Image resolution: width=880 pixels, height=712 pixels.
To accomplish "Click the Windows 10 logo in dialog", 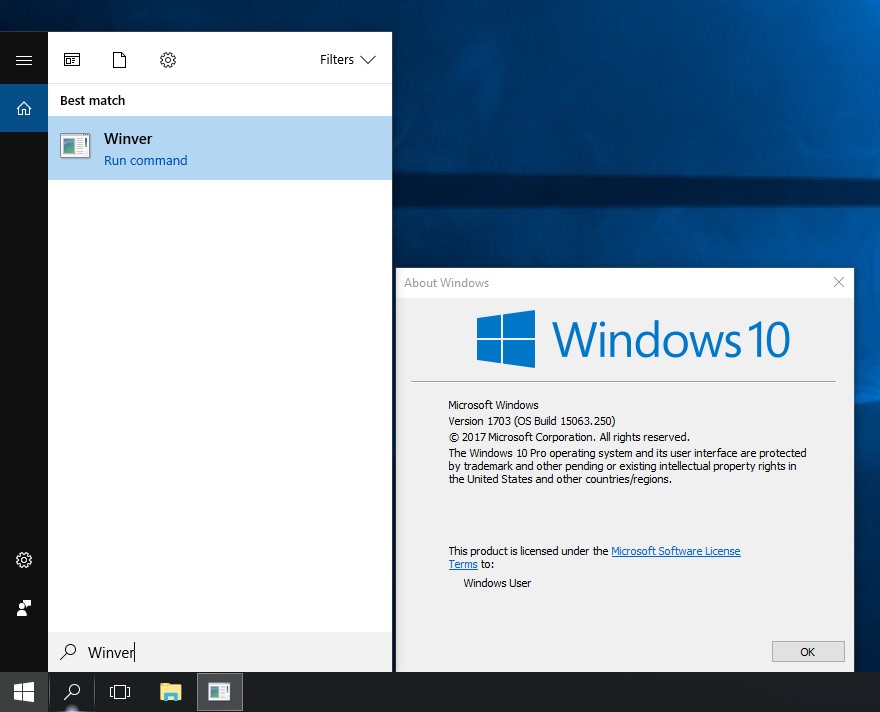I will pyautogui.click(x=632, y=339).
